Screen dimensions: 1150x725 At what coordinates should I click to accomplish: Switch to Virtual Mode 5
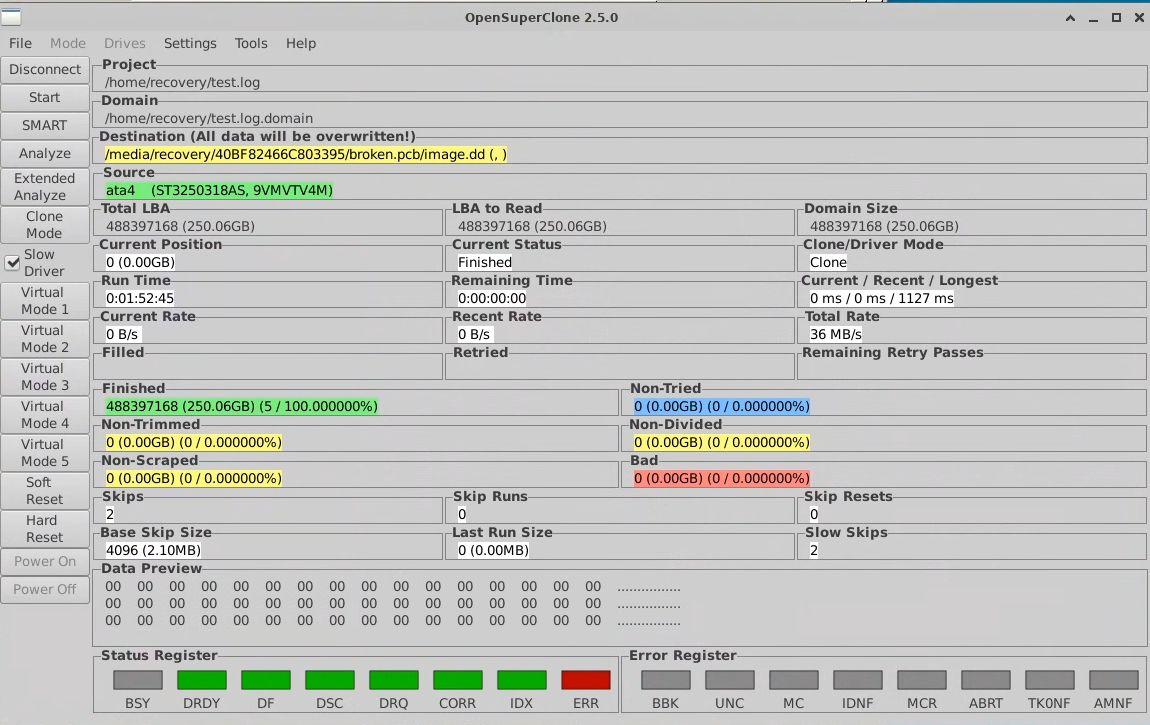(x=45, y=453)
